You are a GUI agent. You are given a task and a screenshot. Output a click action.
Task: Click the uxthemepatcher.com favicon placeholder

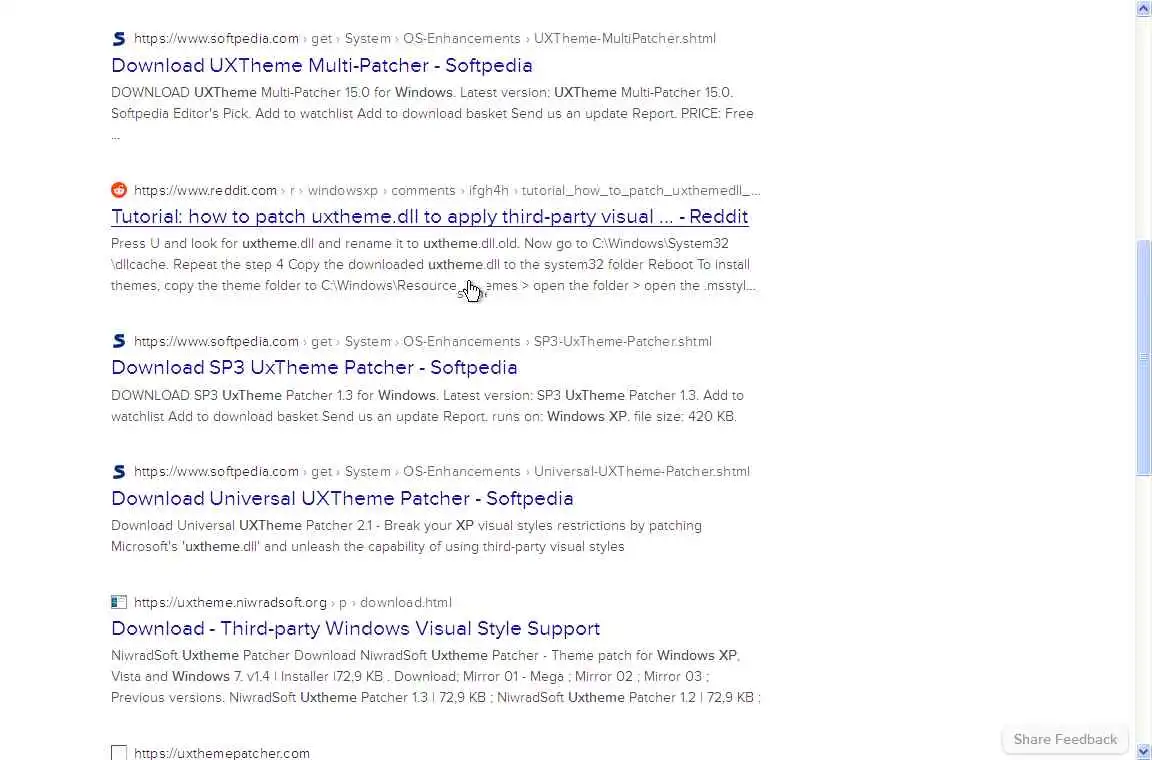pyautogui.click(x=119, y=753)
